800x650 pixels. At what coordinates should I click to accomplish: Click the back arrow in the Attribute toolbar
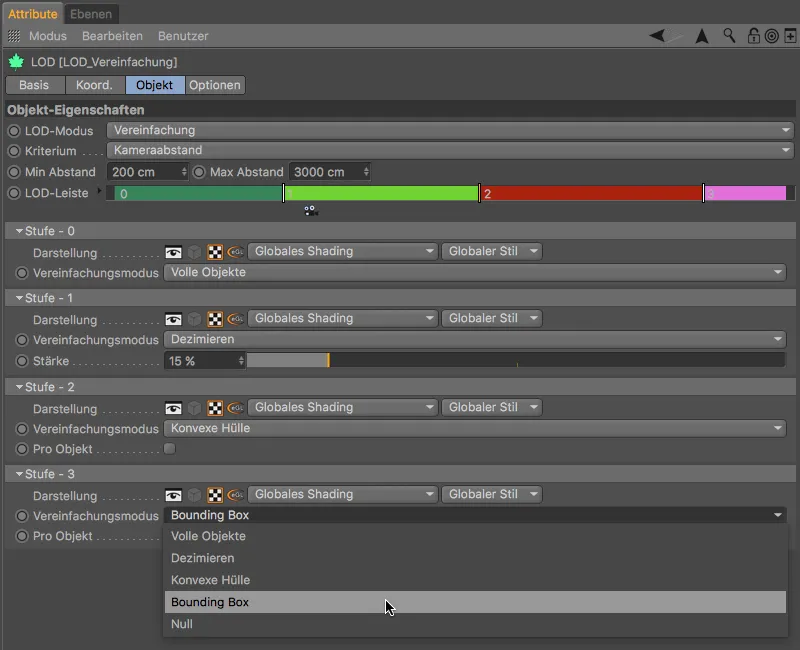[x=658, y=36]
